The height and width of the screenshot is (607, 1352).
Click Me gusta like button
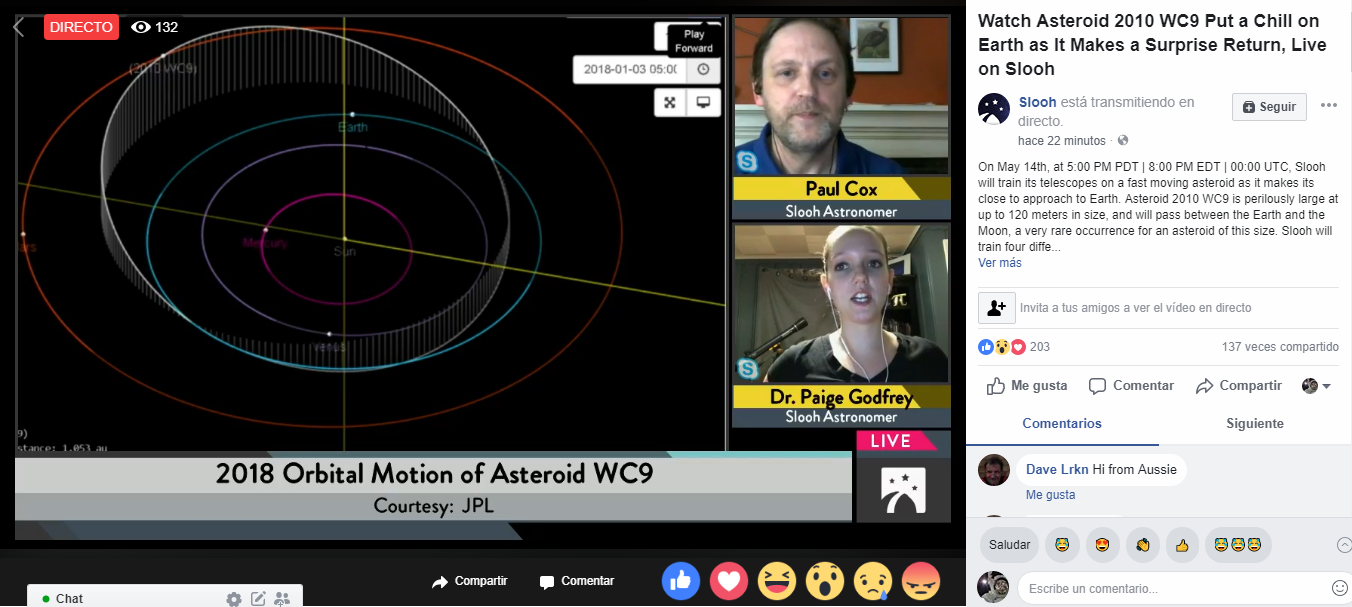click(x=1027, y=386)
